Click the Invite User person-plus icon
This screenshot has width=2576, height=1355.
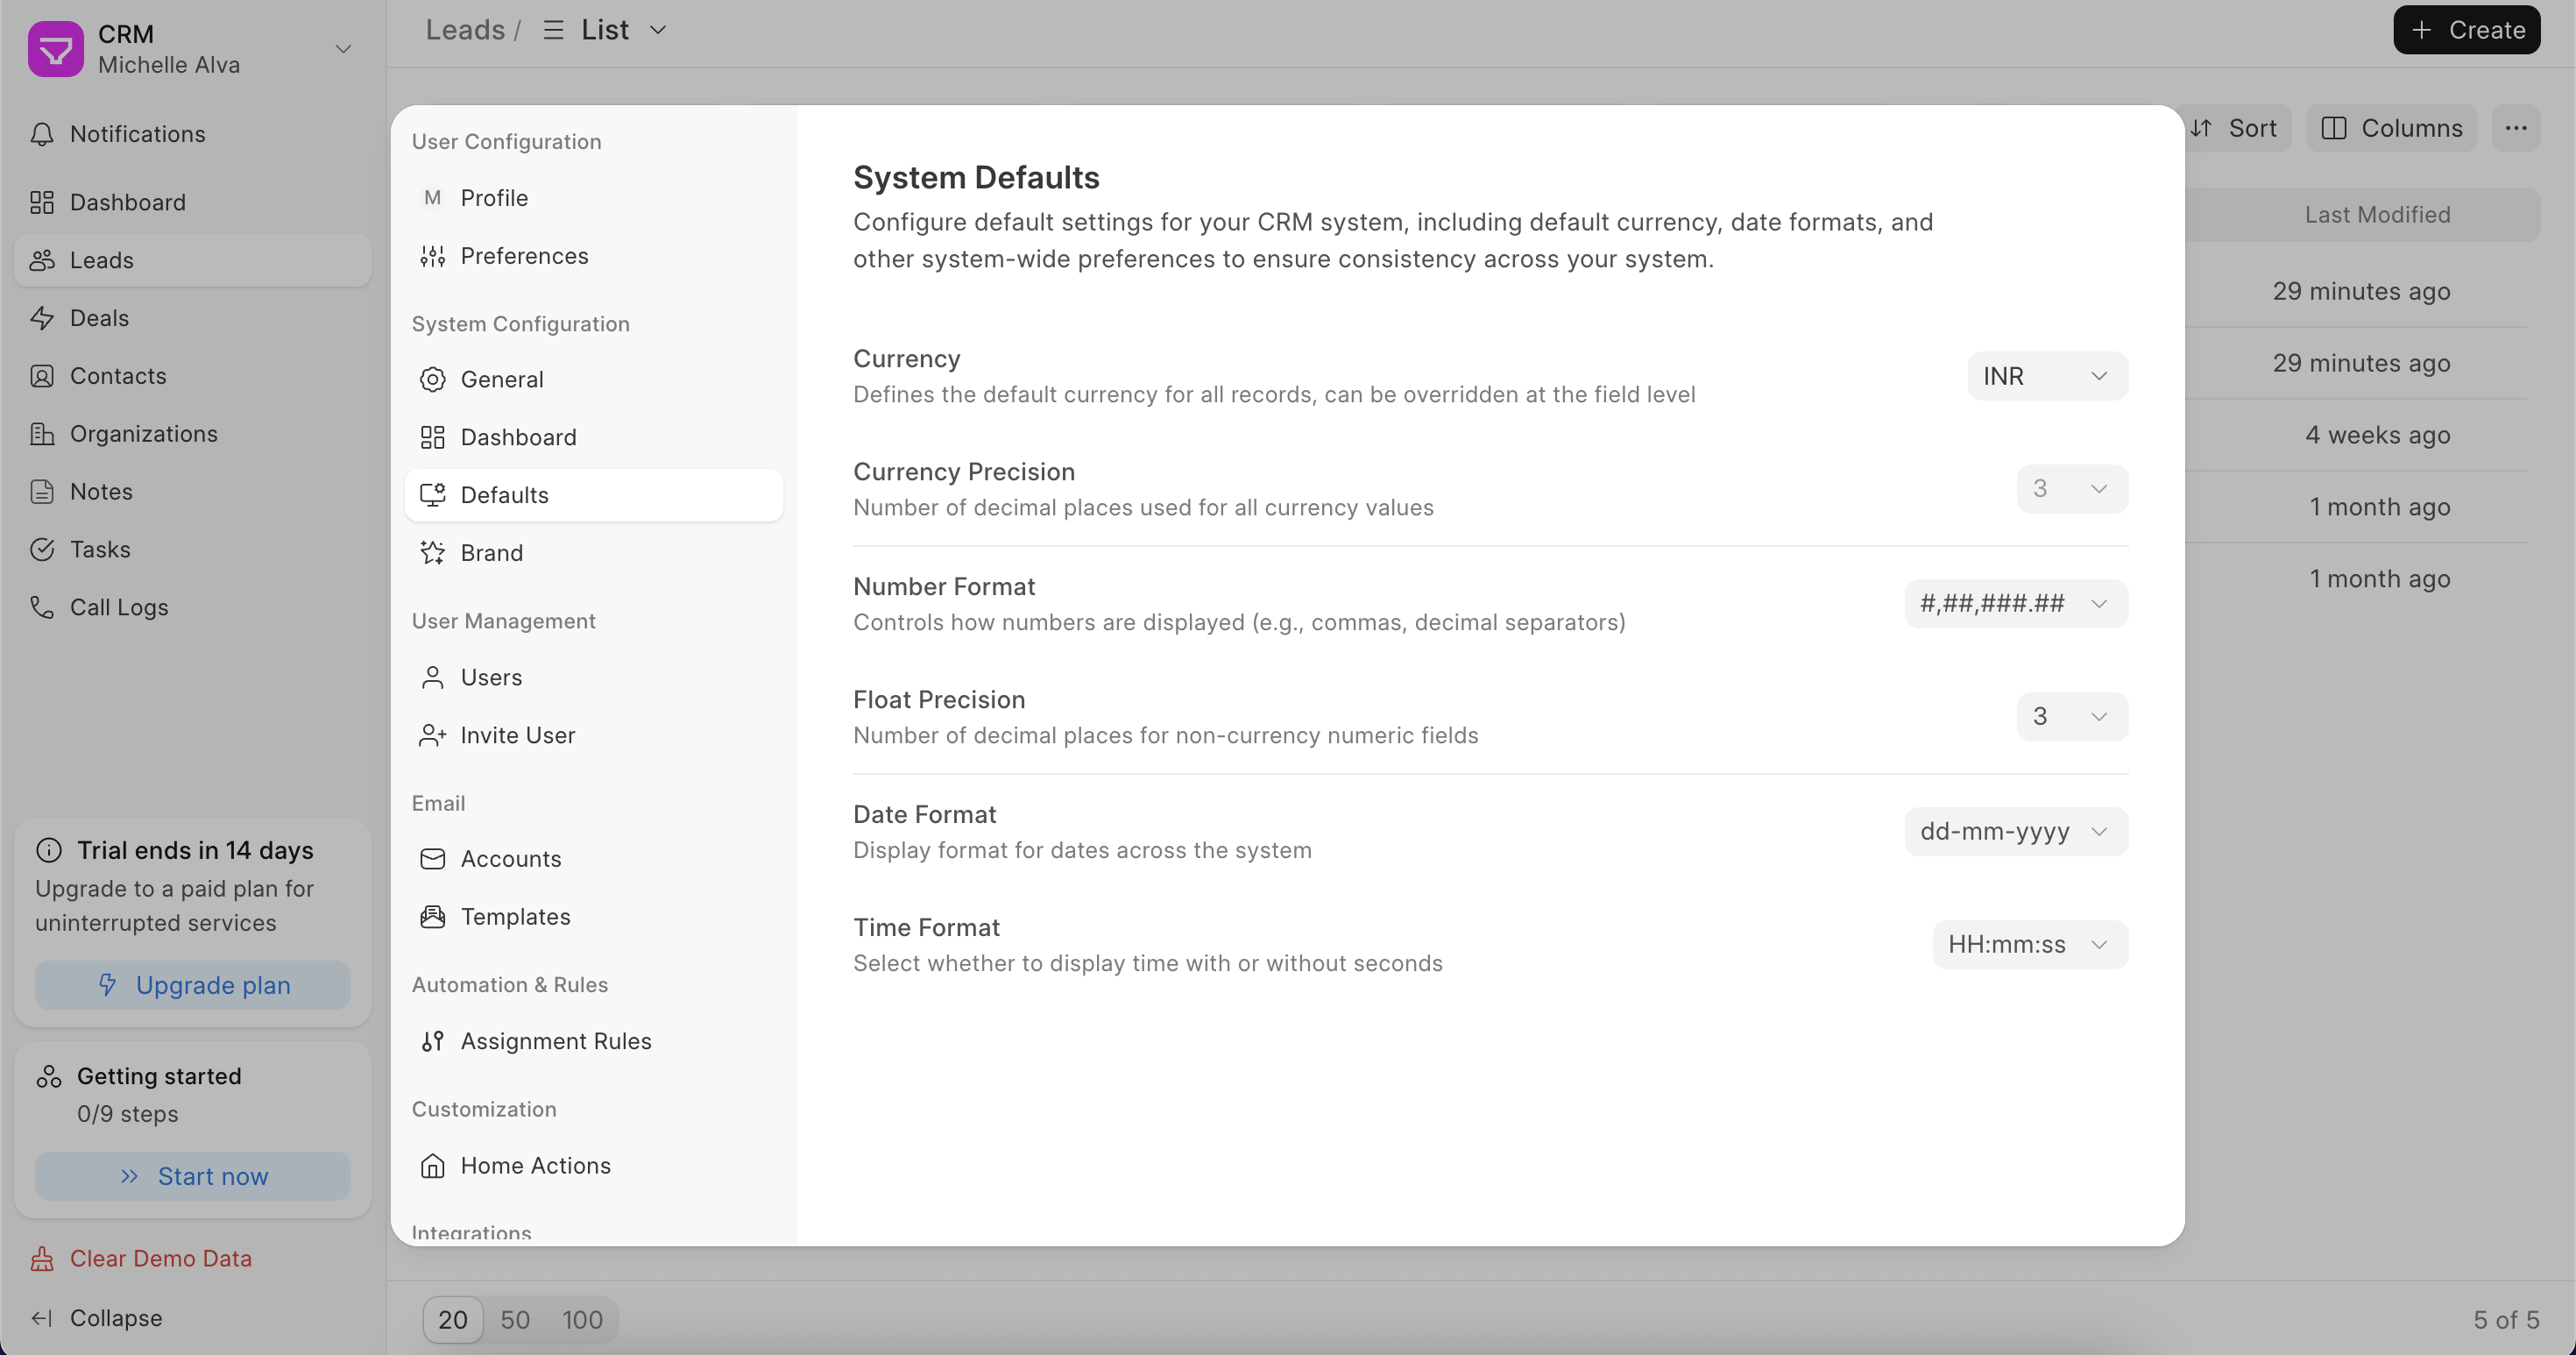432,735
